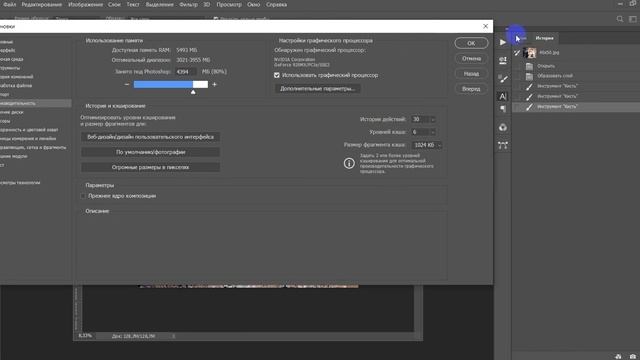Select Прозрачность и цветовой охват category
This screenshot has height=360, width=640.
point(29,130)
